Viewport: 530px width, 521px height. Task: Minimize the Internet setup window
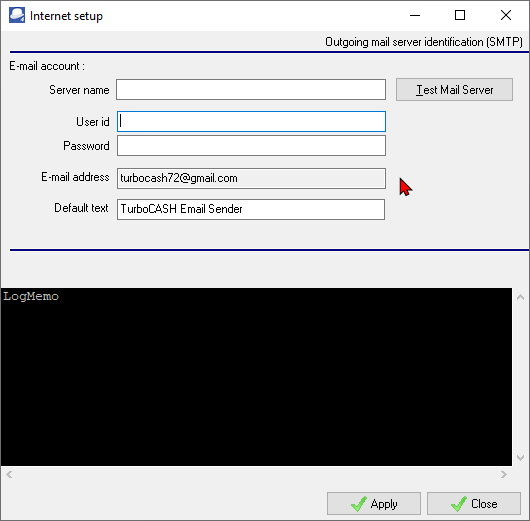click(x=415, y=16)
